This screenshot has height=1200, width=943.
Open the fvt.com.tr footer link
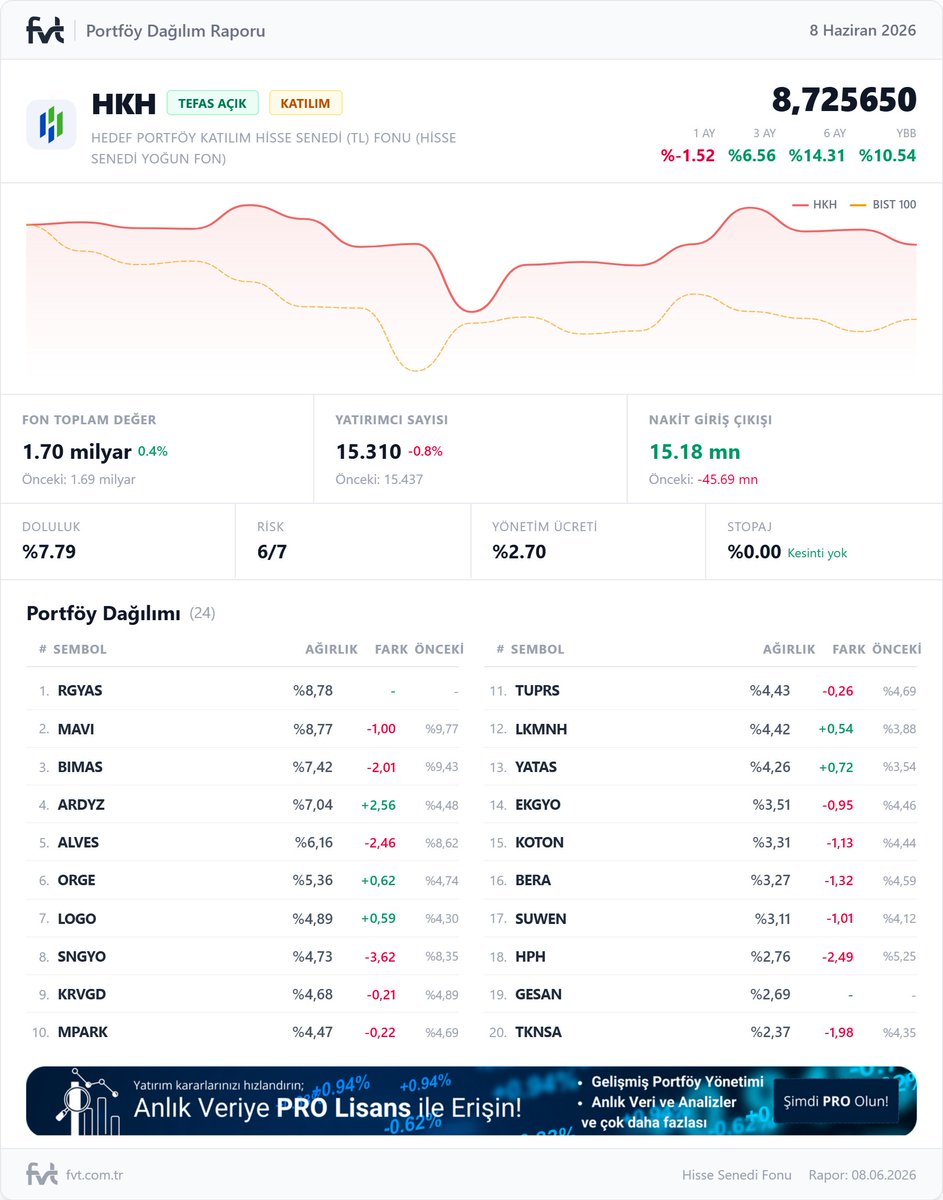94,1175
